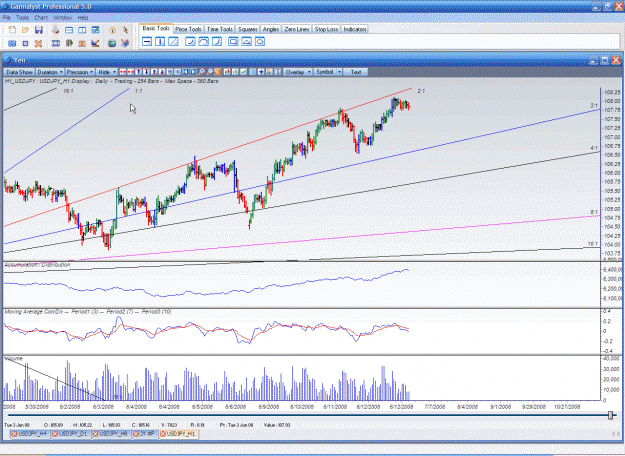Click the Save floppy disk icon
This screenshot has width=625, height=456.
39,30
